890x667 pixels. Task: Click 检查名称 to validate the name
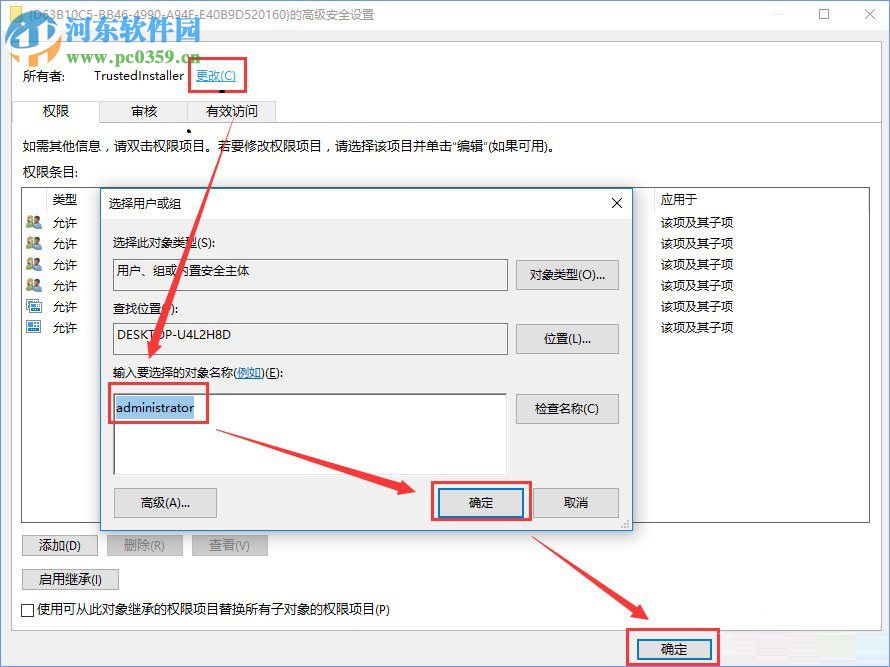click(x=567, y=409)
